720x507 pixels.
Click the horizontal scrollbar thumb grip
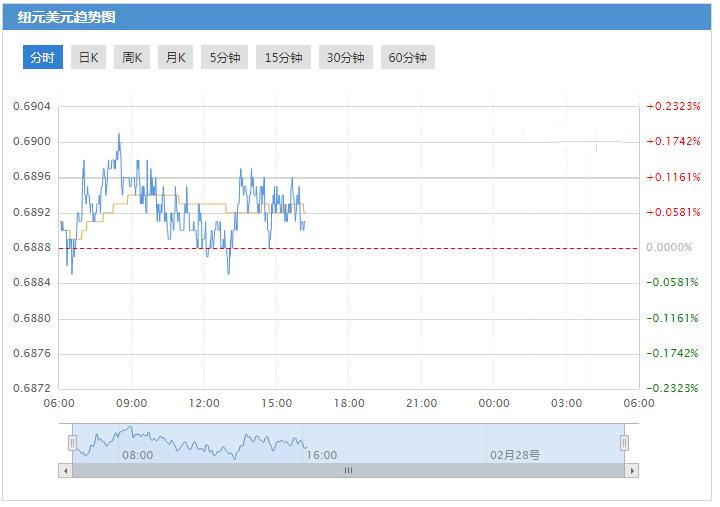pyautogui.click(x=349, y=470)
